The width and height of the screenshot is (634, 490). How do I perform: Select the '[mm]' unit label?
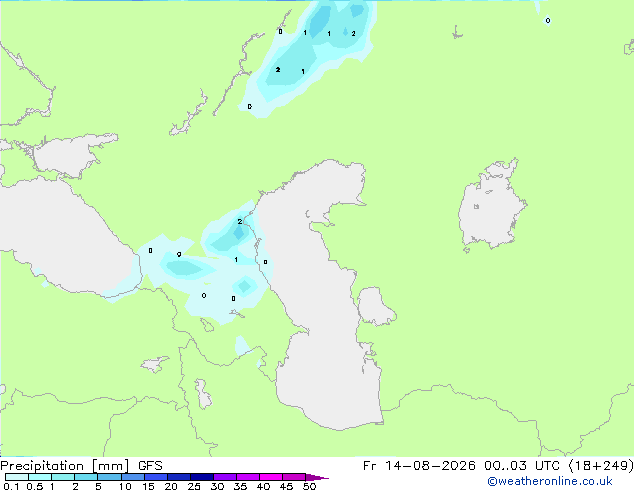[110, 466]
